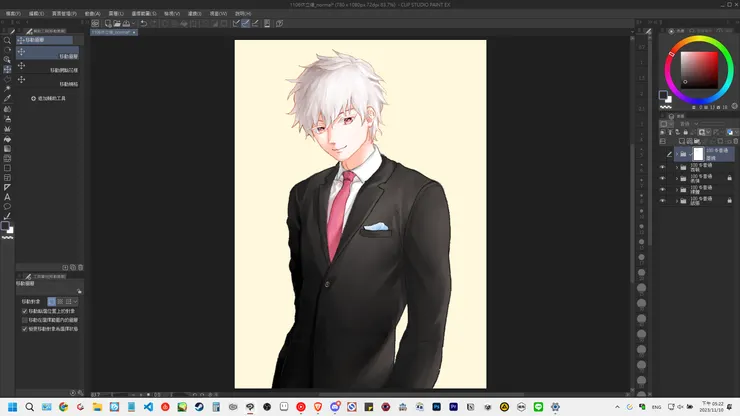Open Windows Start button on taskbar

pos(12,407)
